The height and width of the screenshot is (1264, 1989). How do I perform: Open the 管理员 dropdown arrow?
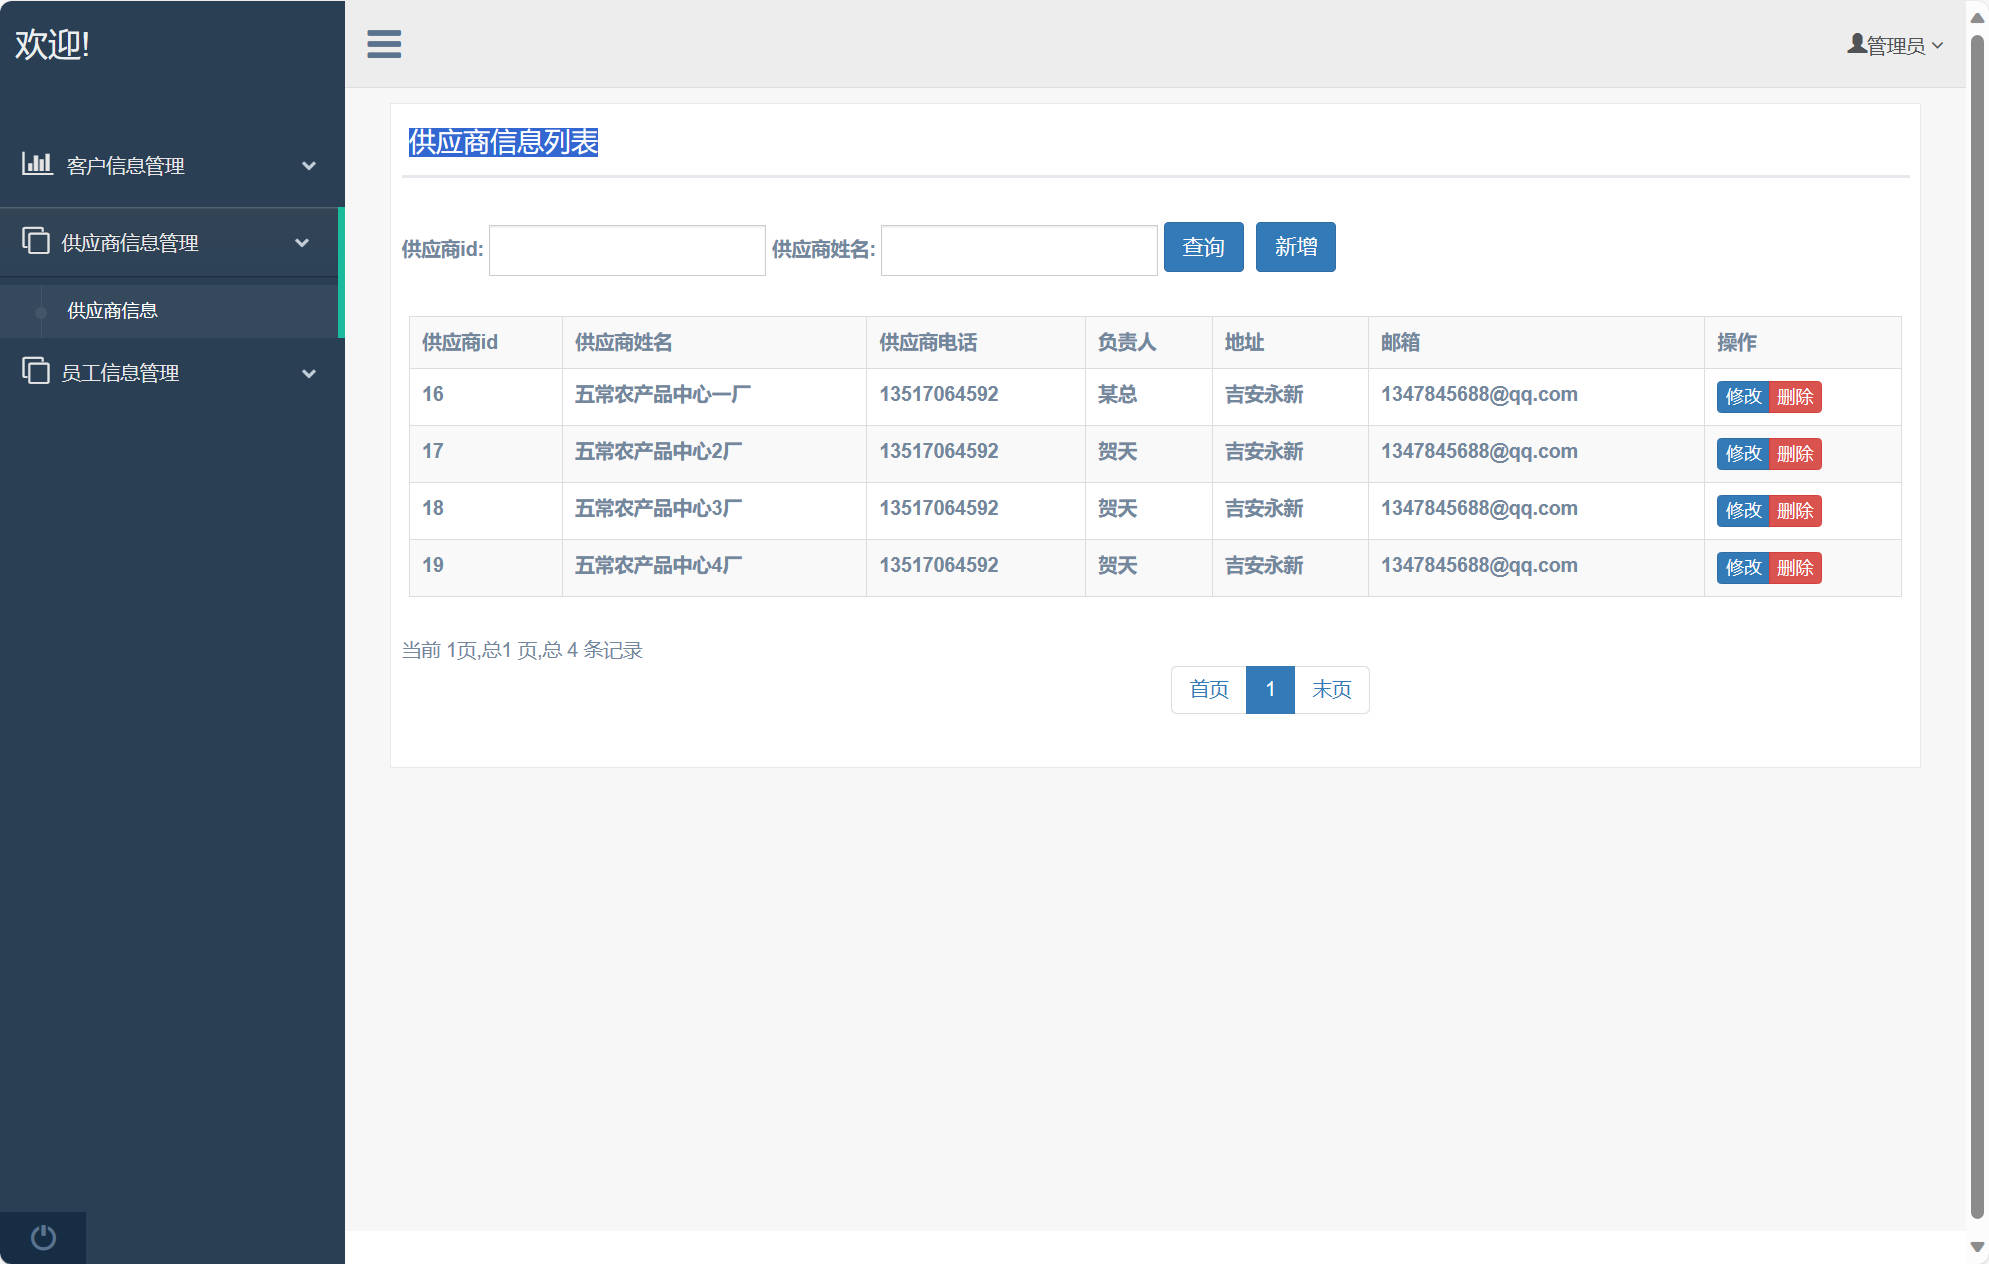click(1938, 46)
